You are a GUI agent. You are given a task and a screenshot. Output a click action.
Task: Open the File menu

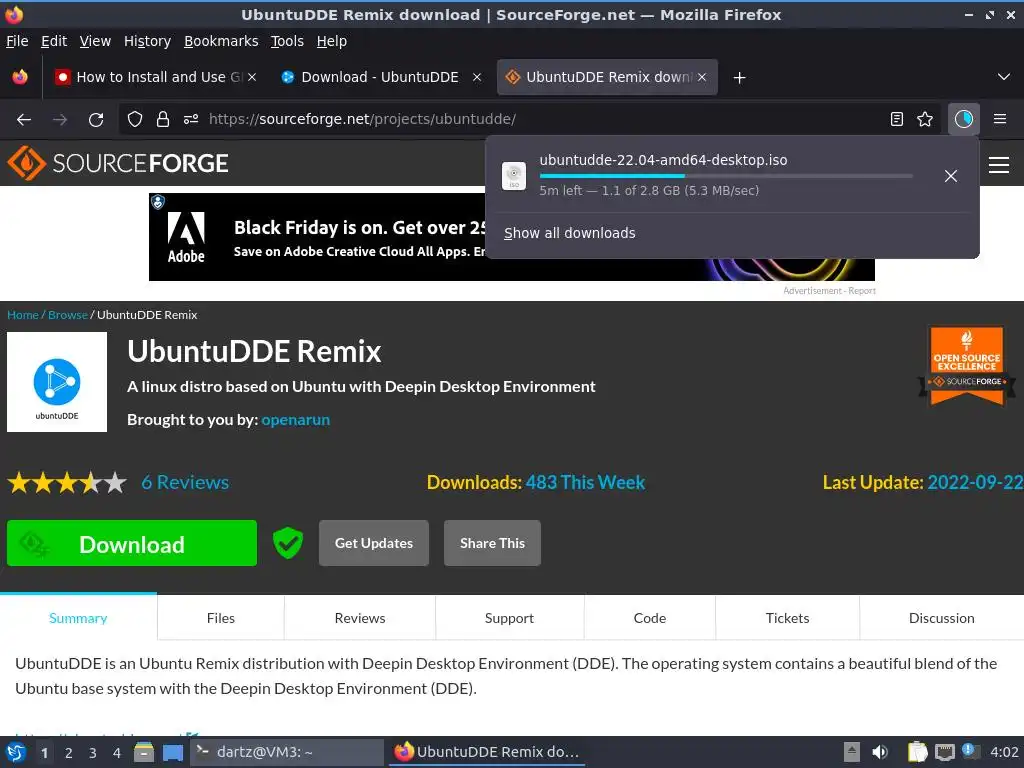(x=18, y=41)
